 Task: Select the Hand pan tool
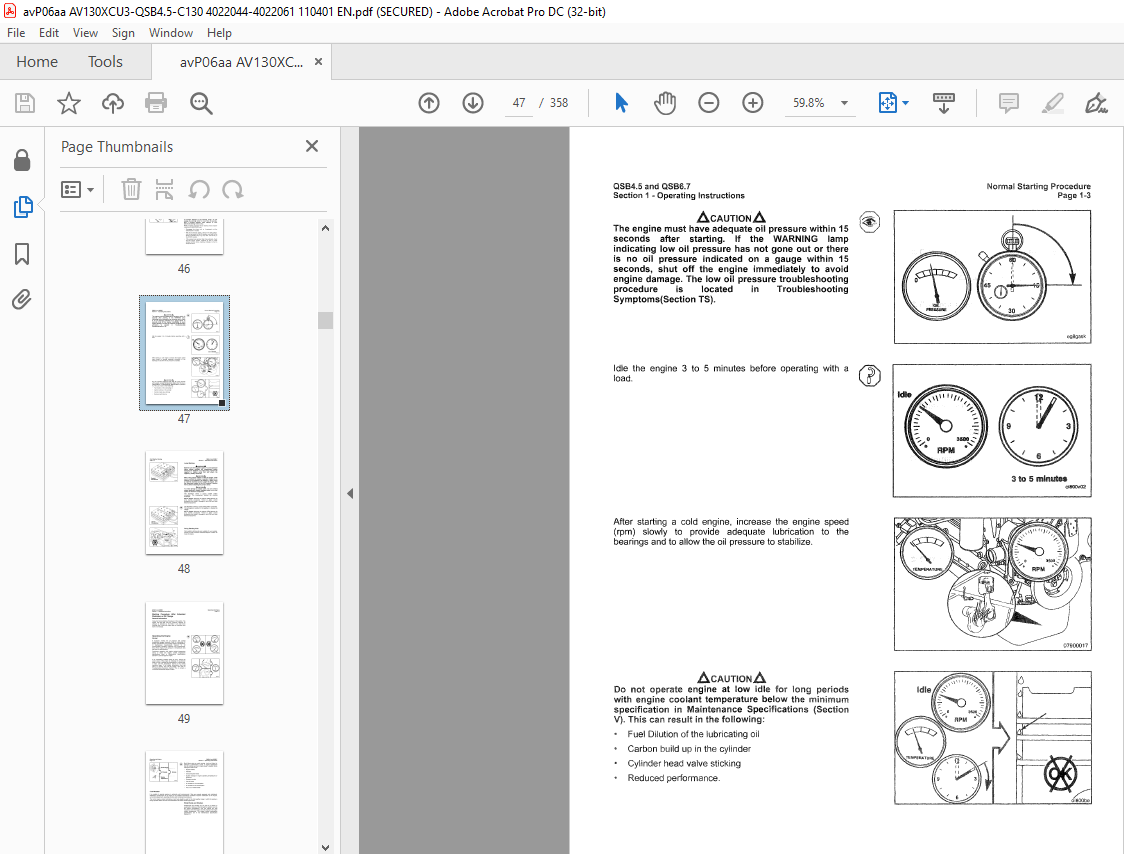click(x=665, y=103)
